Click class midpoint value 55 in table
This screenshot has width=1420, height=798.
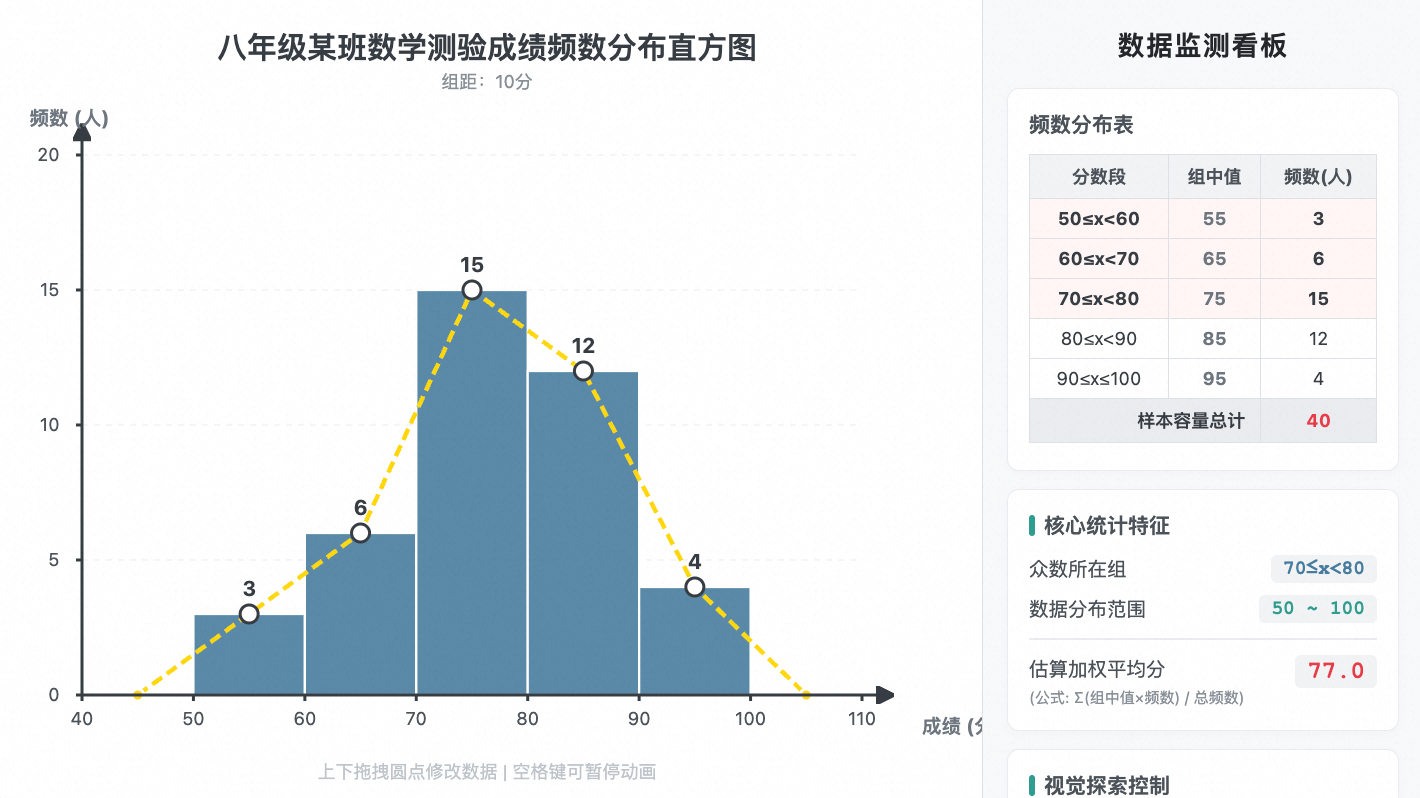pyautogui.click(x=1215, y=219)
